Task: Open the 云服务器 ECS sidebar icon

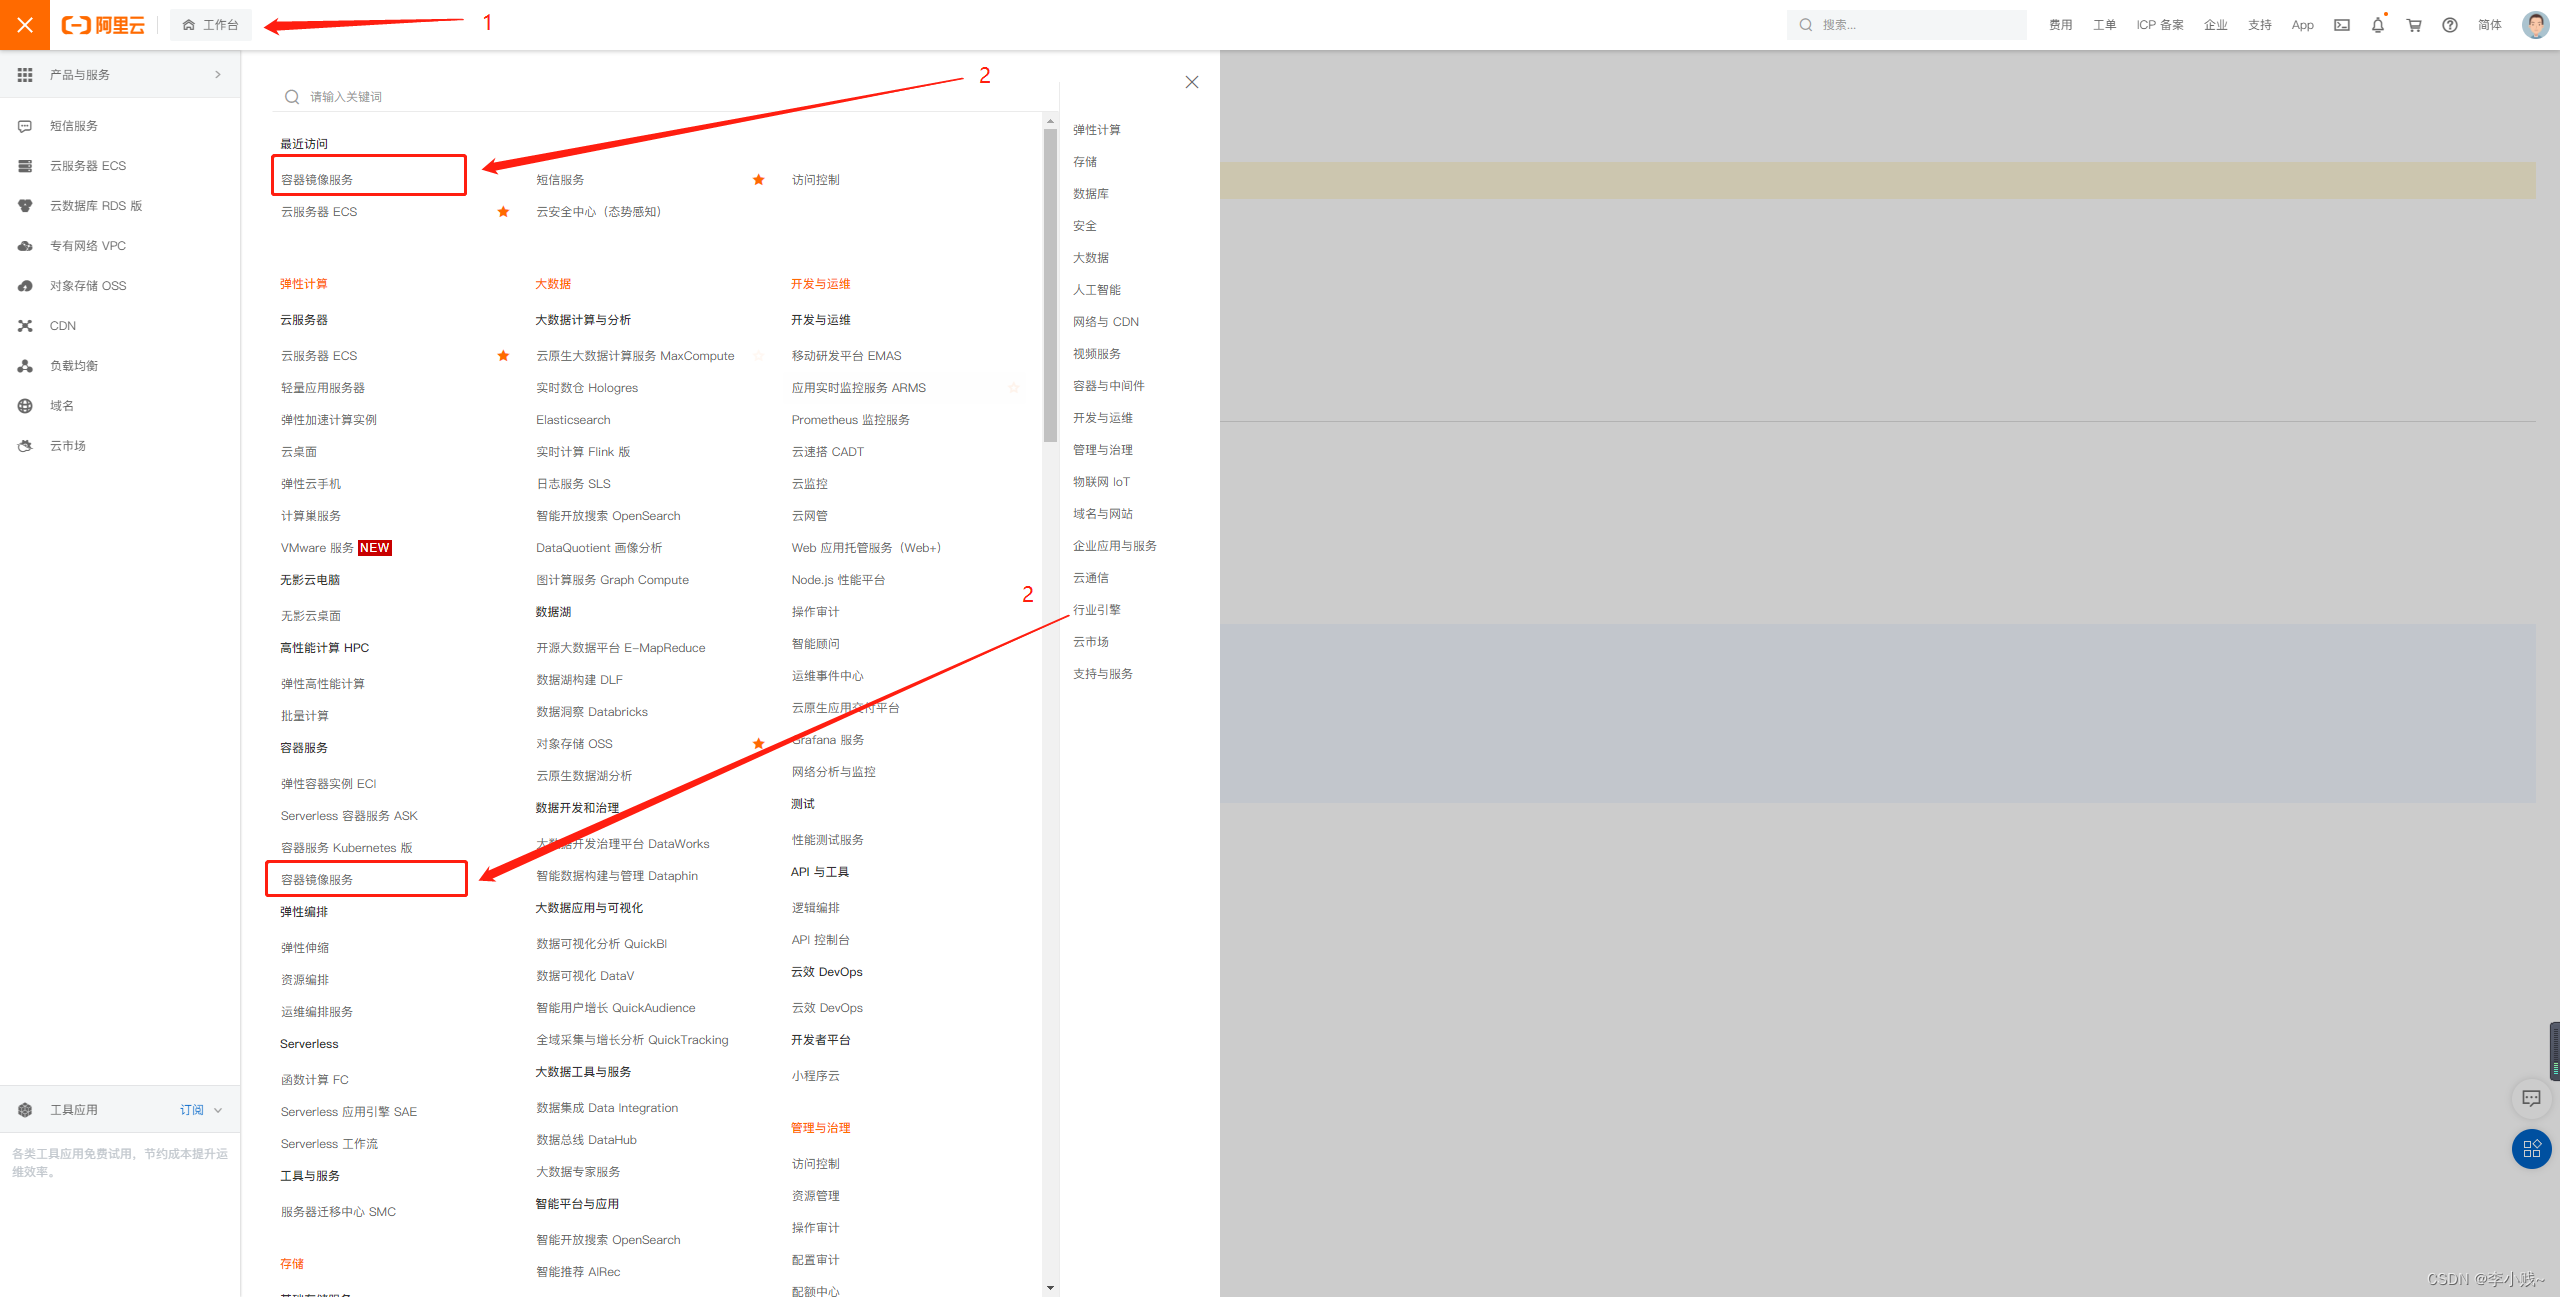Action: [x=25, y=166]
